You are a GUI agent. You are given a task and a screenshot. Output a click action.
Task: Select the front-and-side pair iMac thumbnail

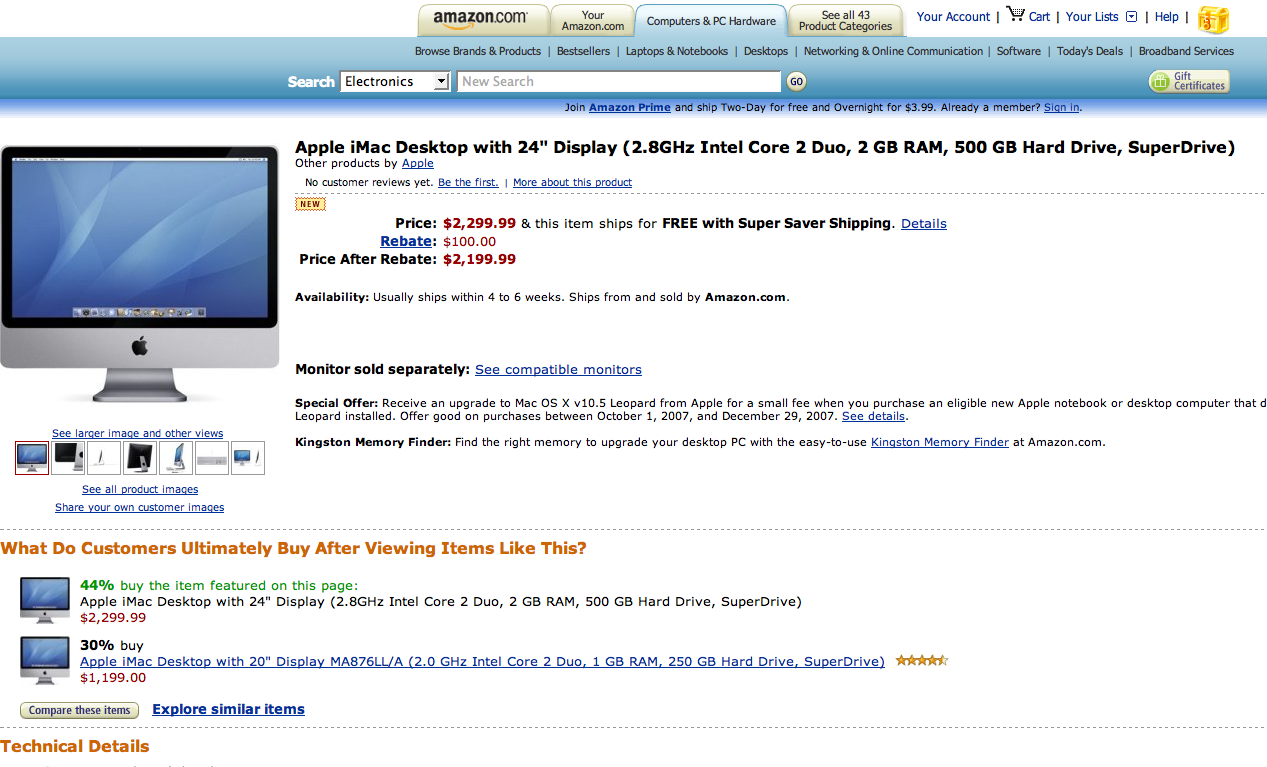click(248, 458)
